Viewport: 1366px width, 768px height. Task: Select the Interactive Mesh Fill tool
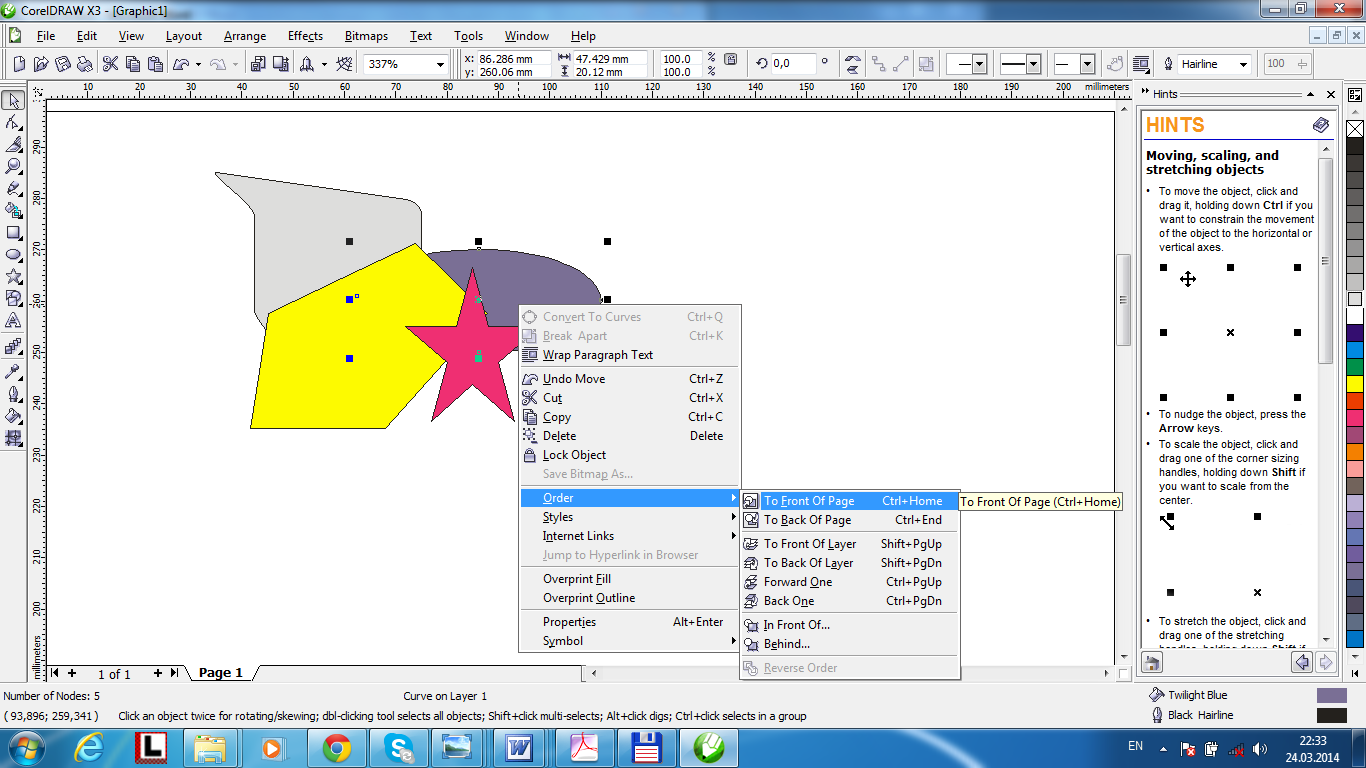[14, 437]
